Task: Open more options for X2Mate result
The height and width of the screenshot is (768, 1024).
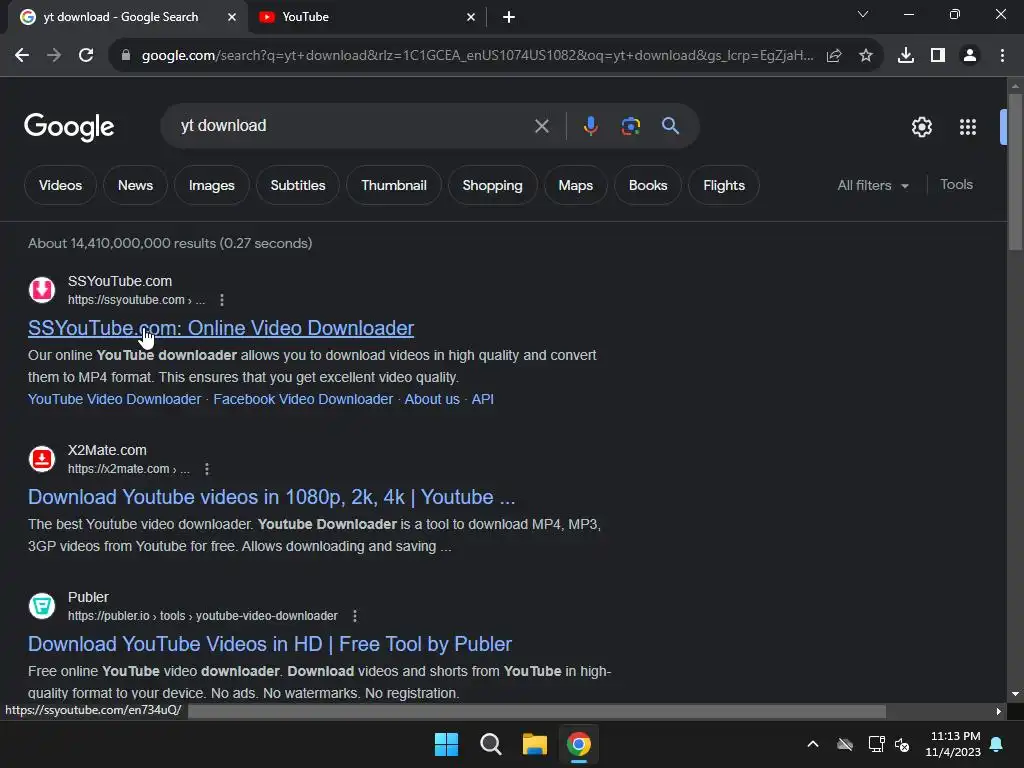Action: (x=207, y=469)
